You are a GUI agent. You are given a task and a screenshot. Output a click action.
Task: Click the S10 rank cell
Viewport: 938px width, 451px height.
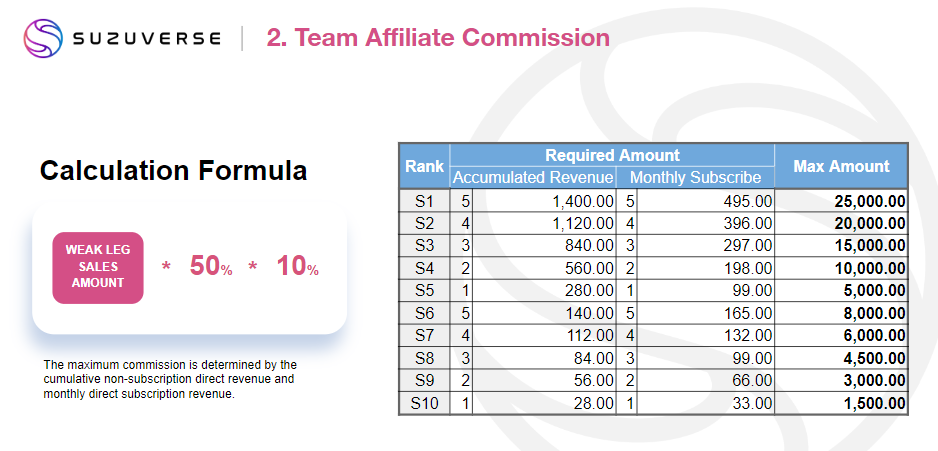coord(424,404)
